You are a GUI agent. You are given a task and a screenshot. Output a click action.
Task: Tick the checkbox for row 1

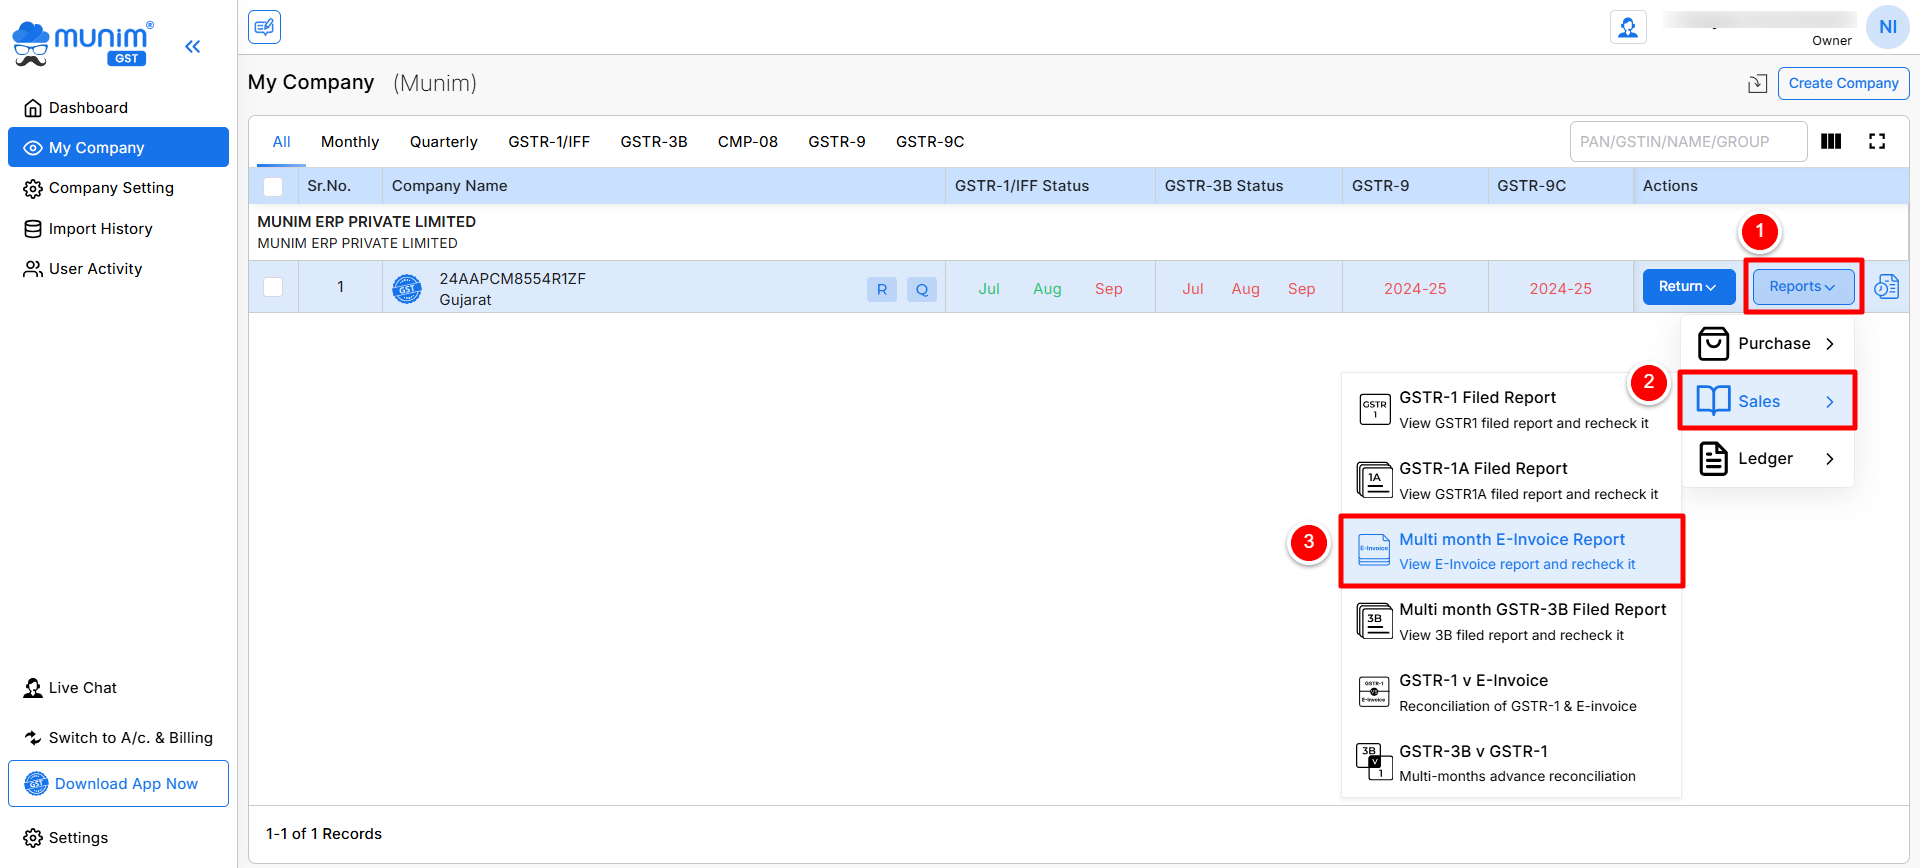point(273,287)
